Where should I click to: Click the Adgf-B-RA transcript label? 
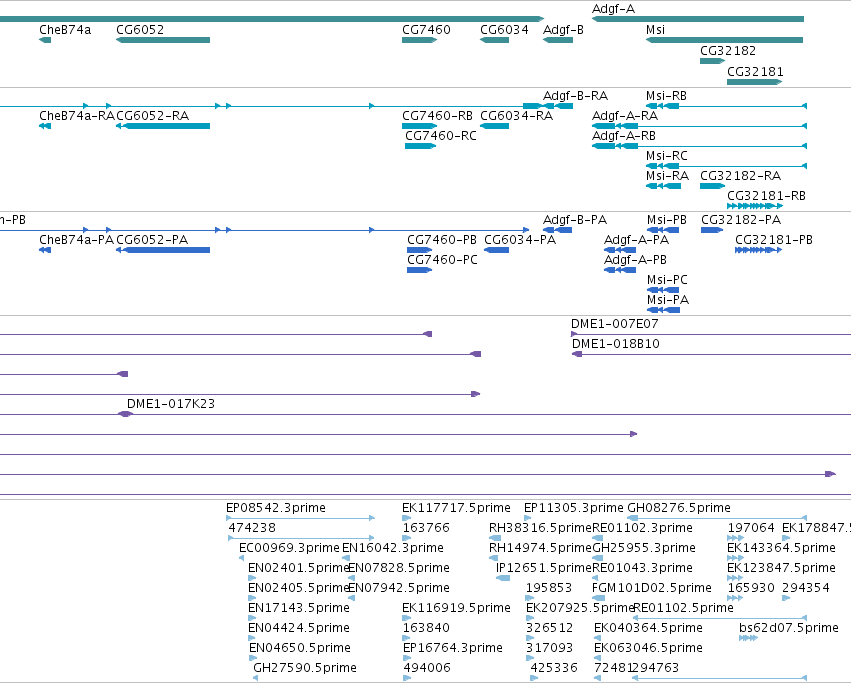[575, 96]
